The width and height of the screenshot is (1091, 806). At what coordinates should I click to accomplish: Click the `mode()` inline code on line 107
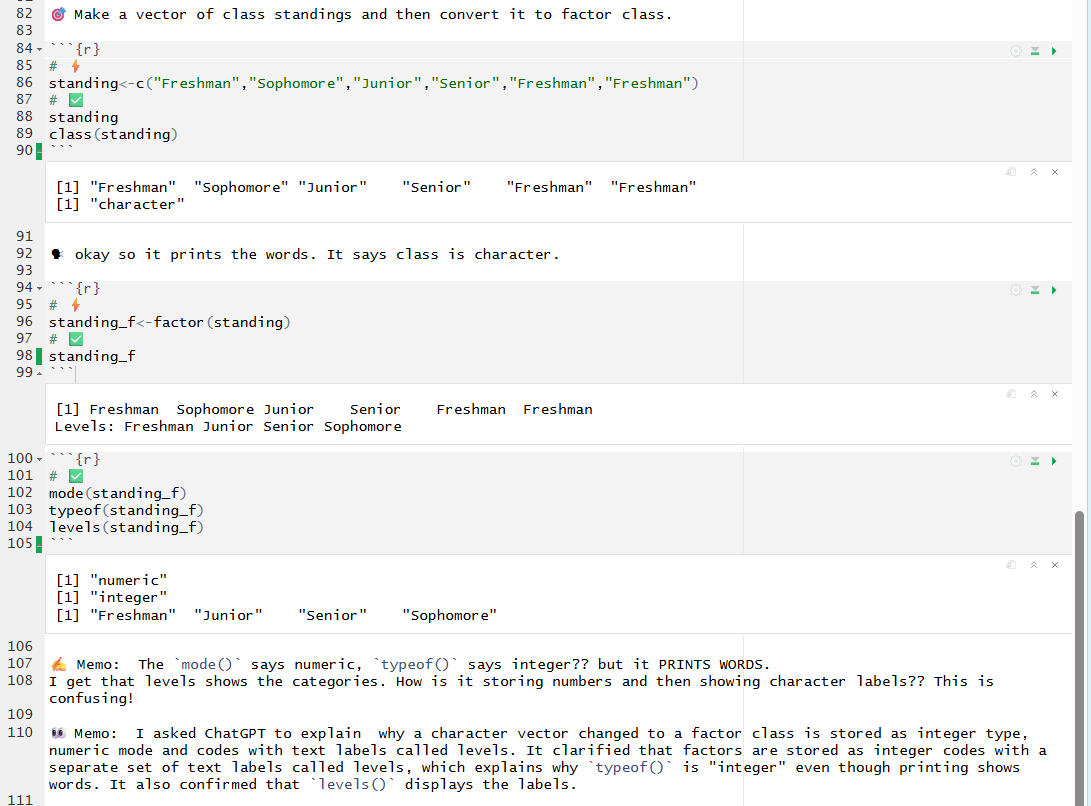click(x=207, y=665)
